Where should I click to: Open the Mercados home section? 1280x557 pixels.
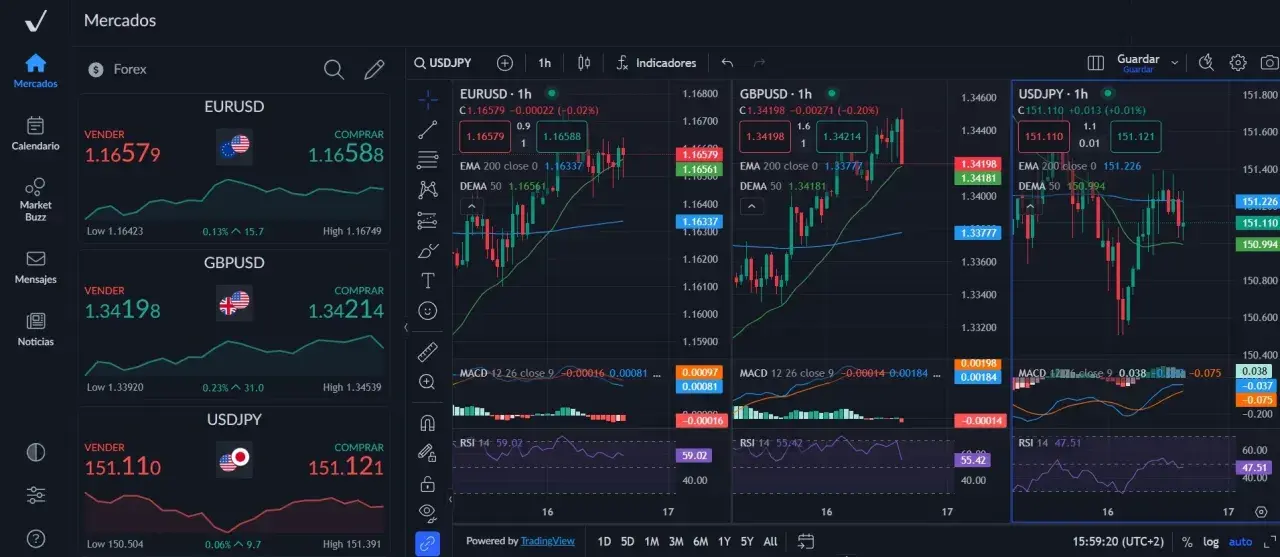[x=35, y=71]
